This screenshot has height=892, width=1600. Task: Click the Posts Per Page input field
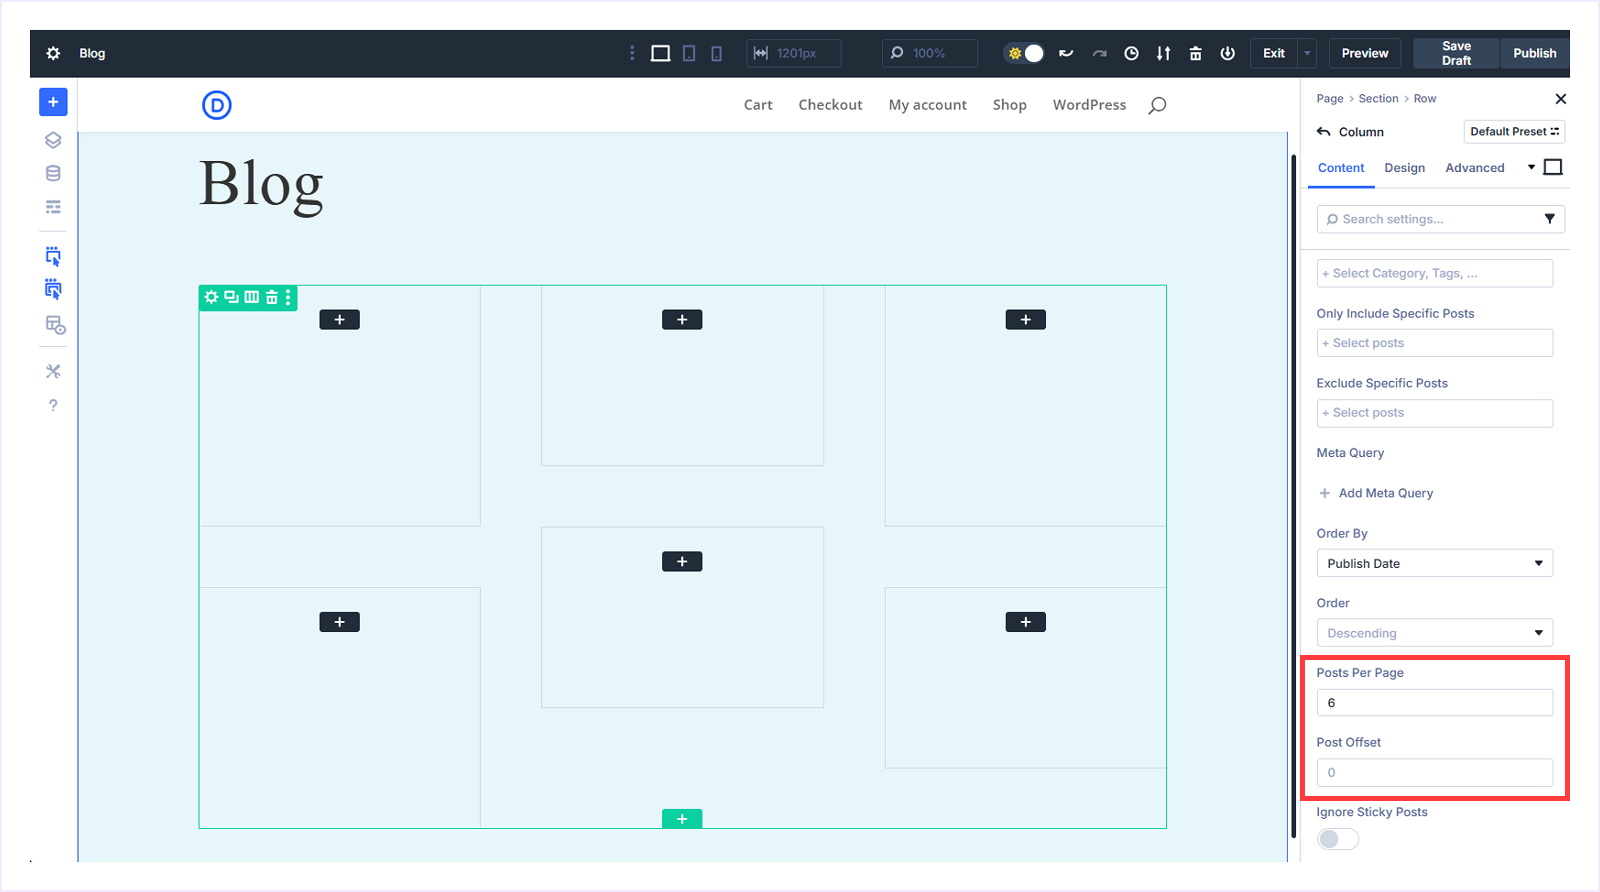click(1434, 703)
